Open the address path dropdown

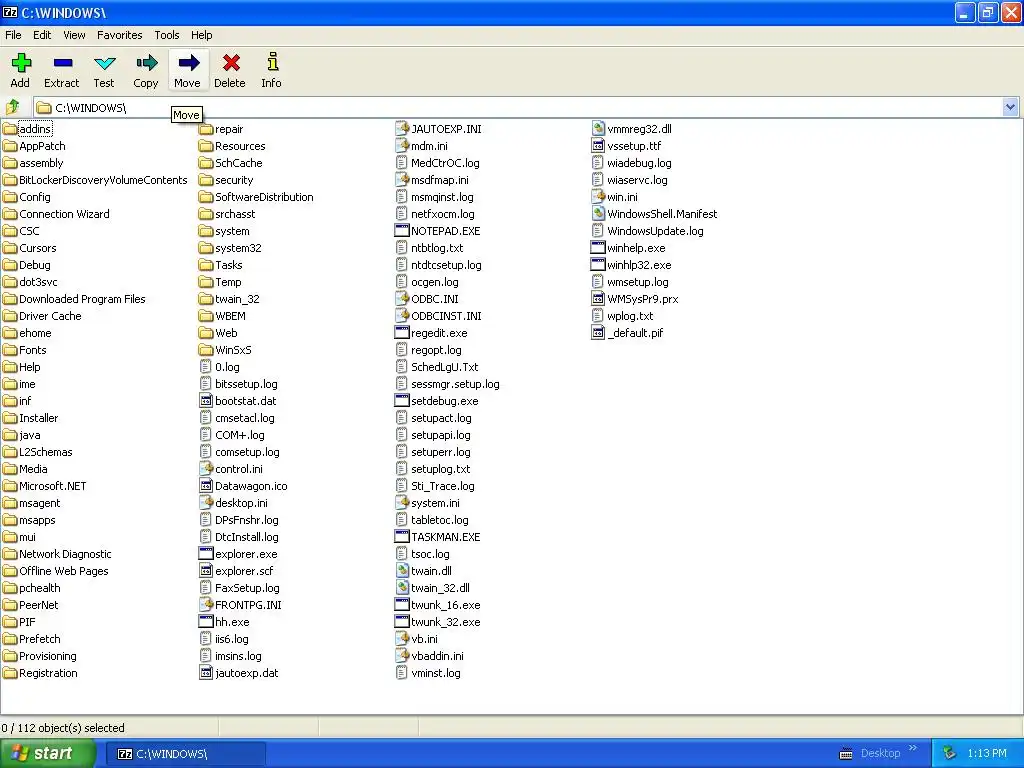[1010, 106]
